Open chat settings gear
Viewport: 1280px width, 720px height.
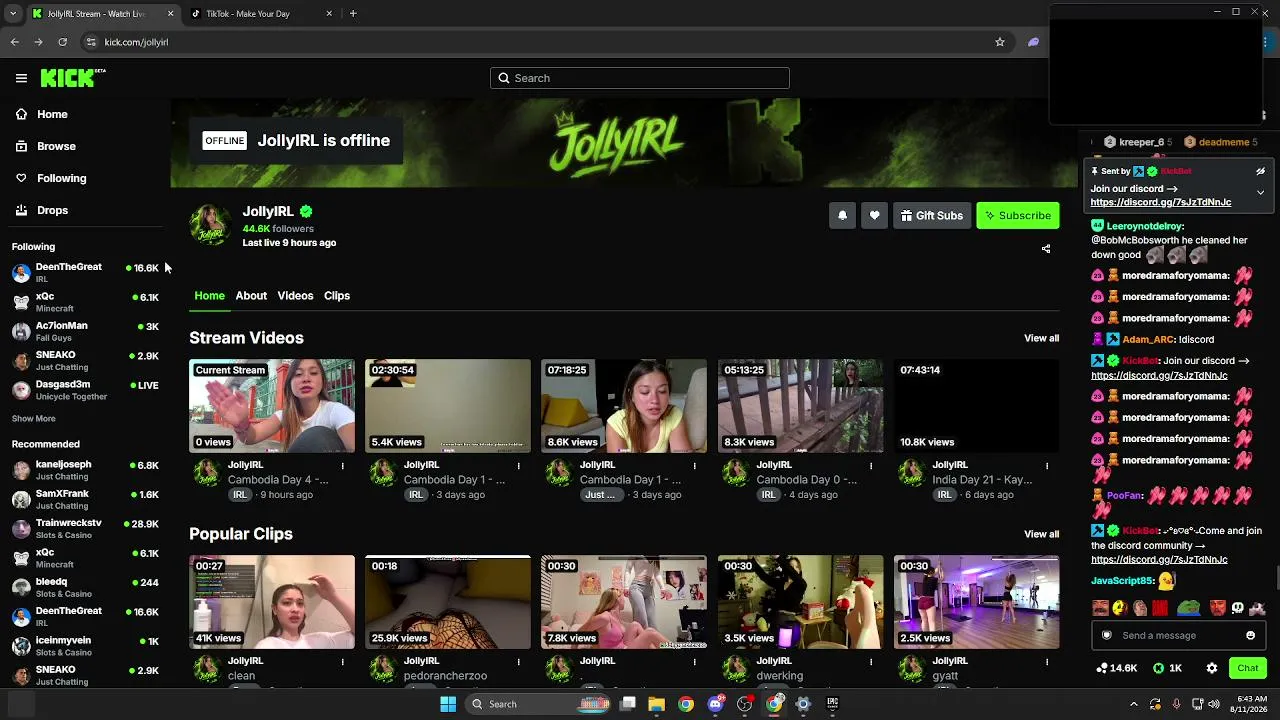coord(1212,668)
